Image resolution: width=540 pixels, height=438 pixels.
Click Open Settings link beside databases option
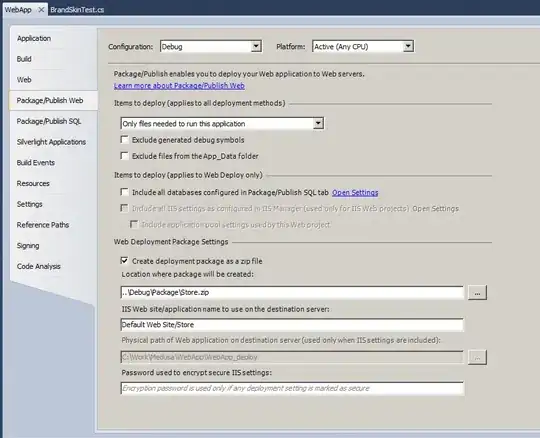[x=355, y=192]
